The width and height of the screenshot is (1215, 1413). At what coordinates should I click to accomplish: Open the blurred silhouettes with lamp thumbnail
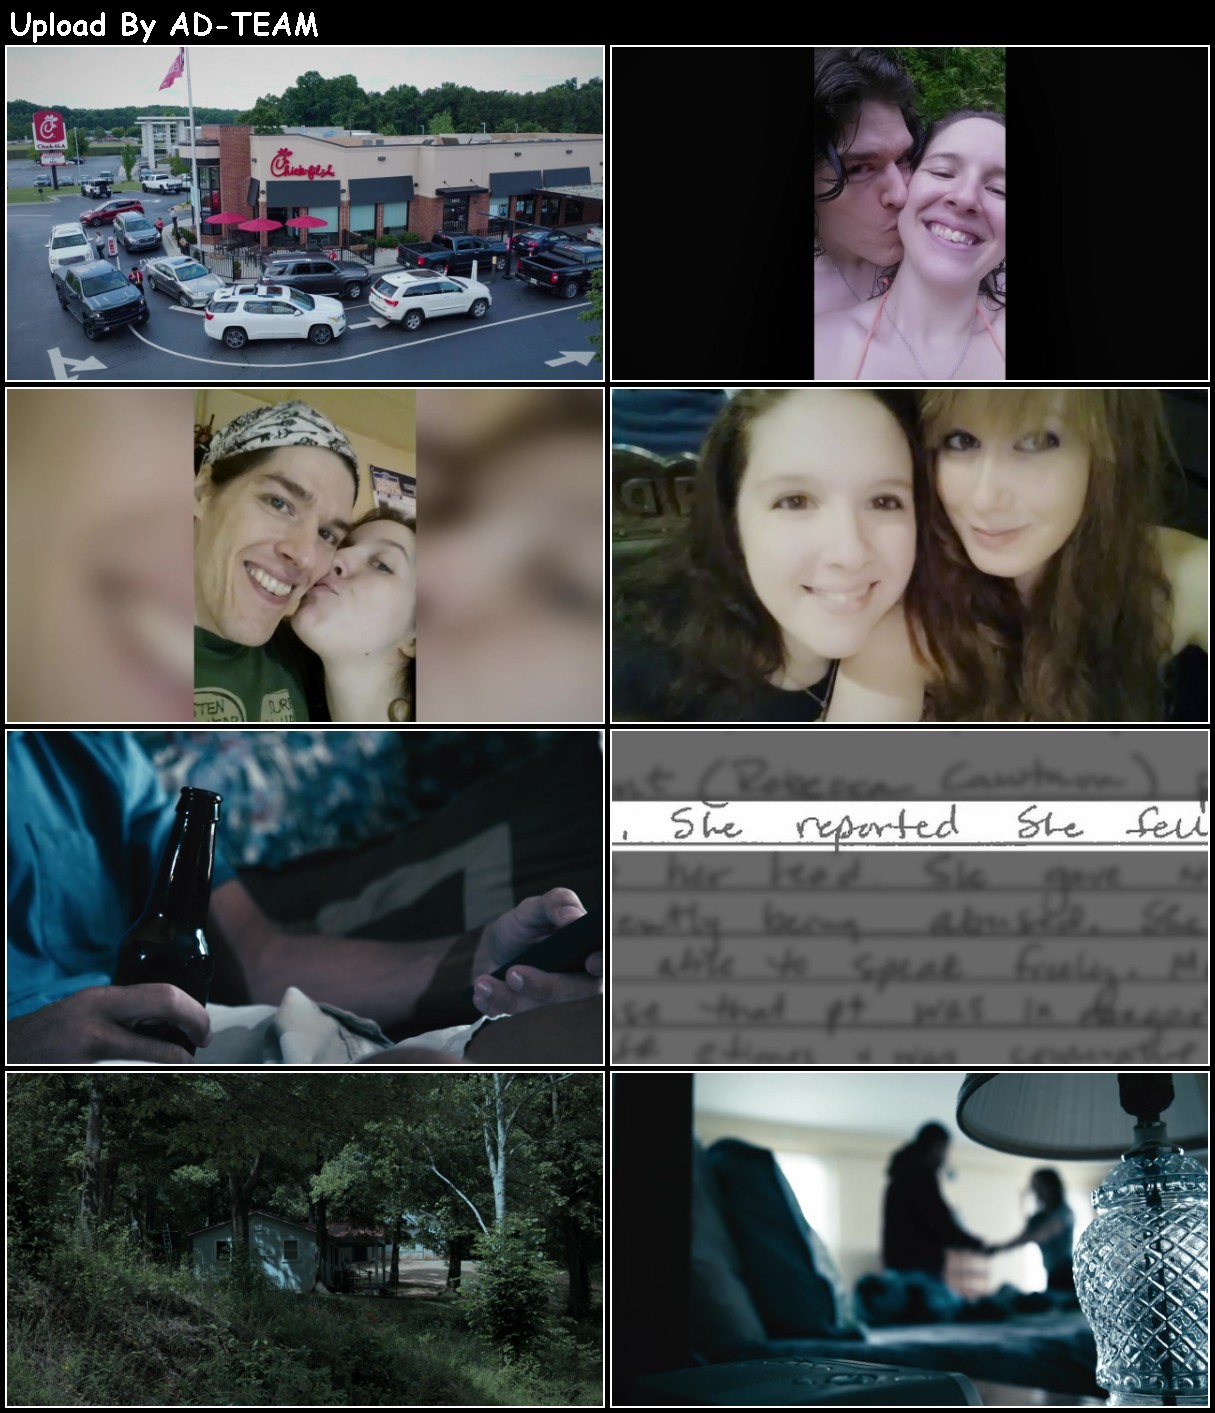coord(910,1240)
